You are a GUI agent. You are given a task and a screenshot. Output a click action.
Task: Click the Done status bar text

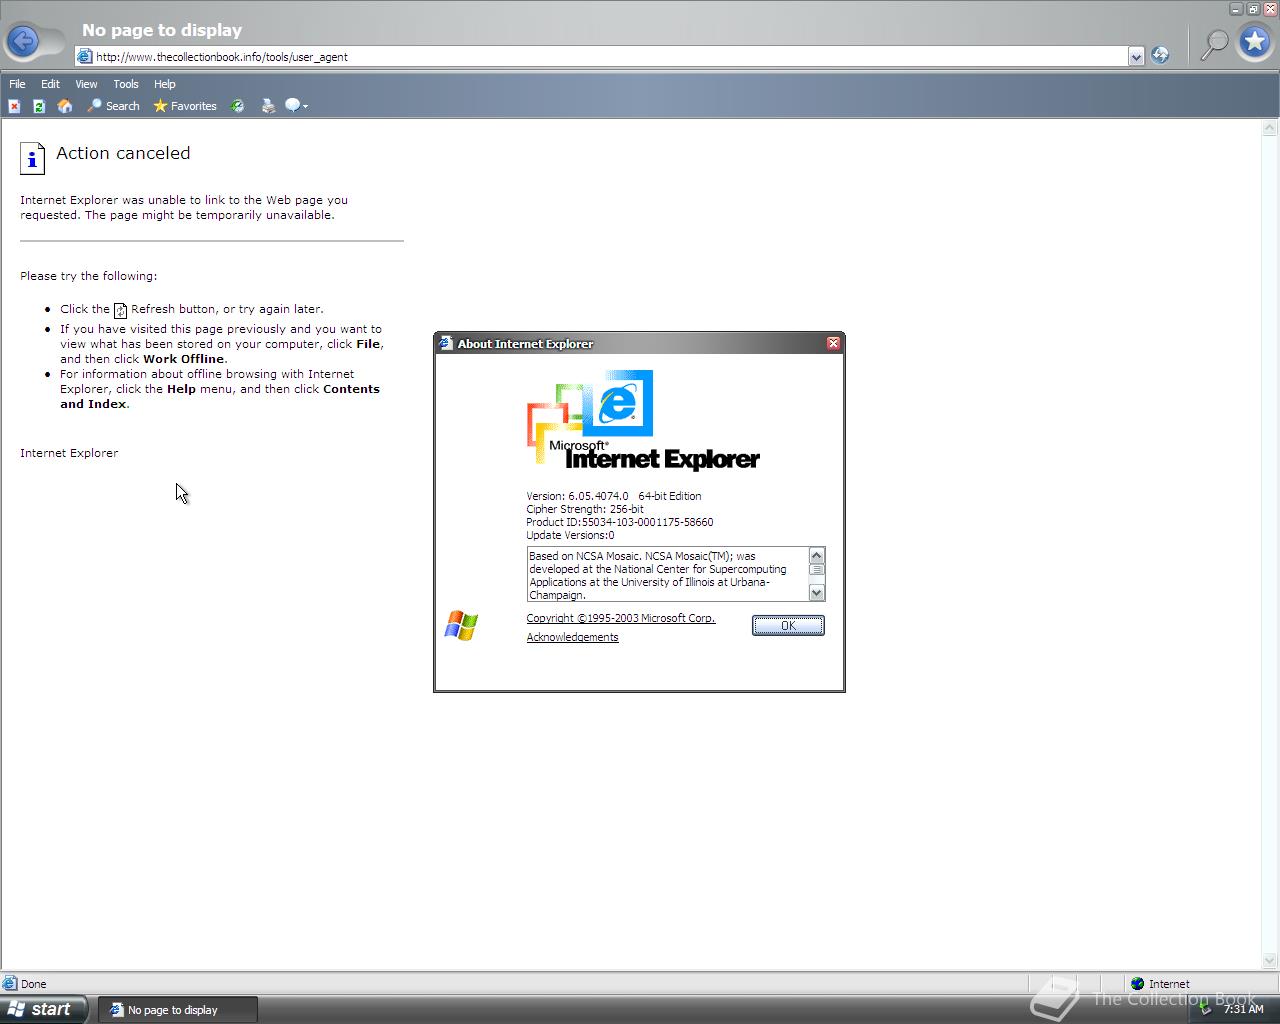point(33,984)
